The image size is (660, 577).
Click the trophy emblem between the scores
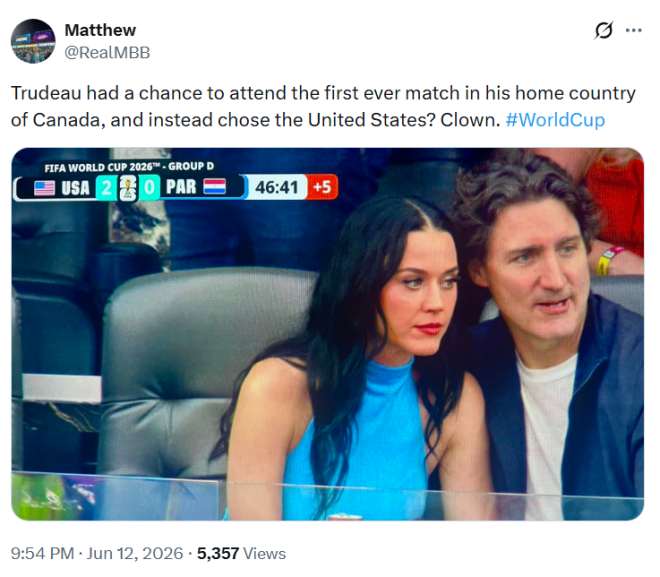tap(128, 188)
